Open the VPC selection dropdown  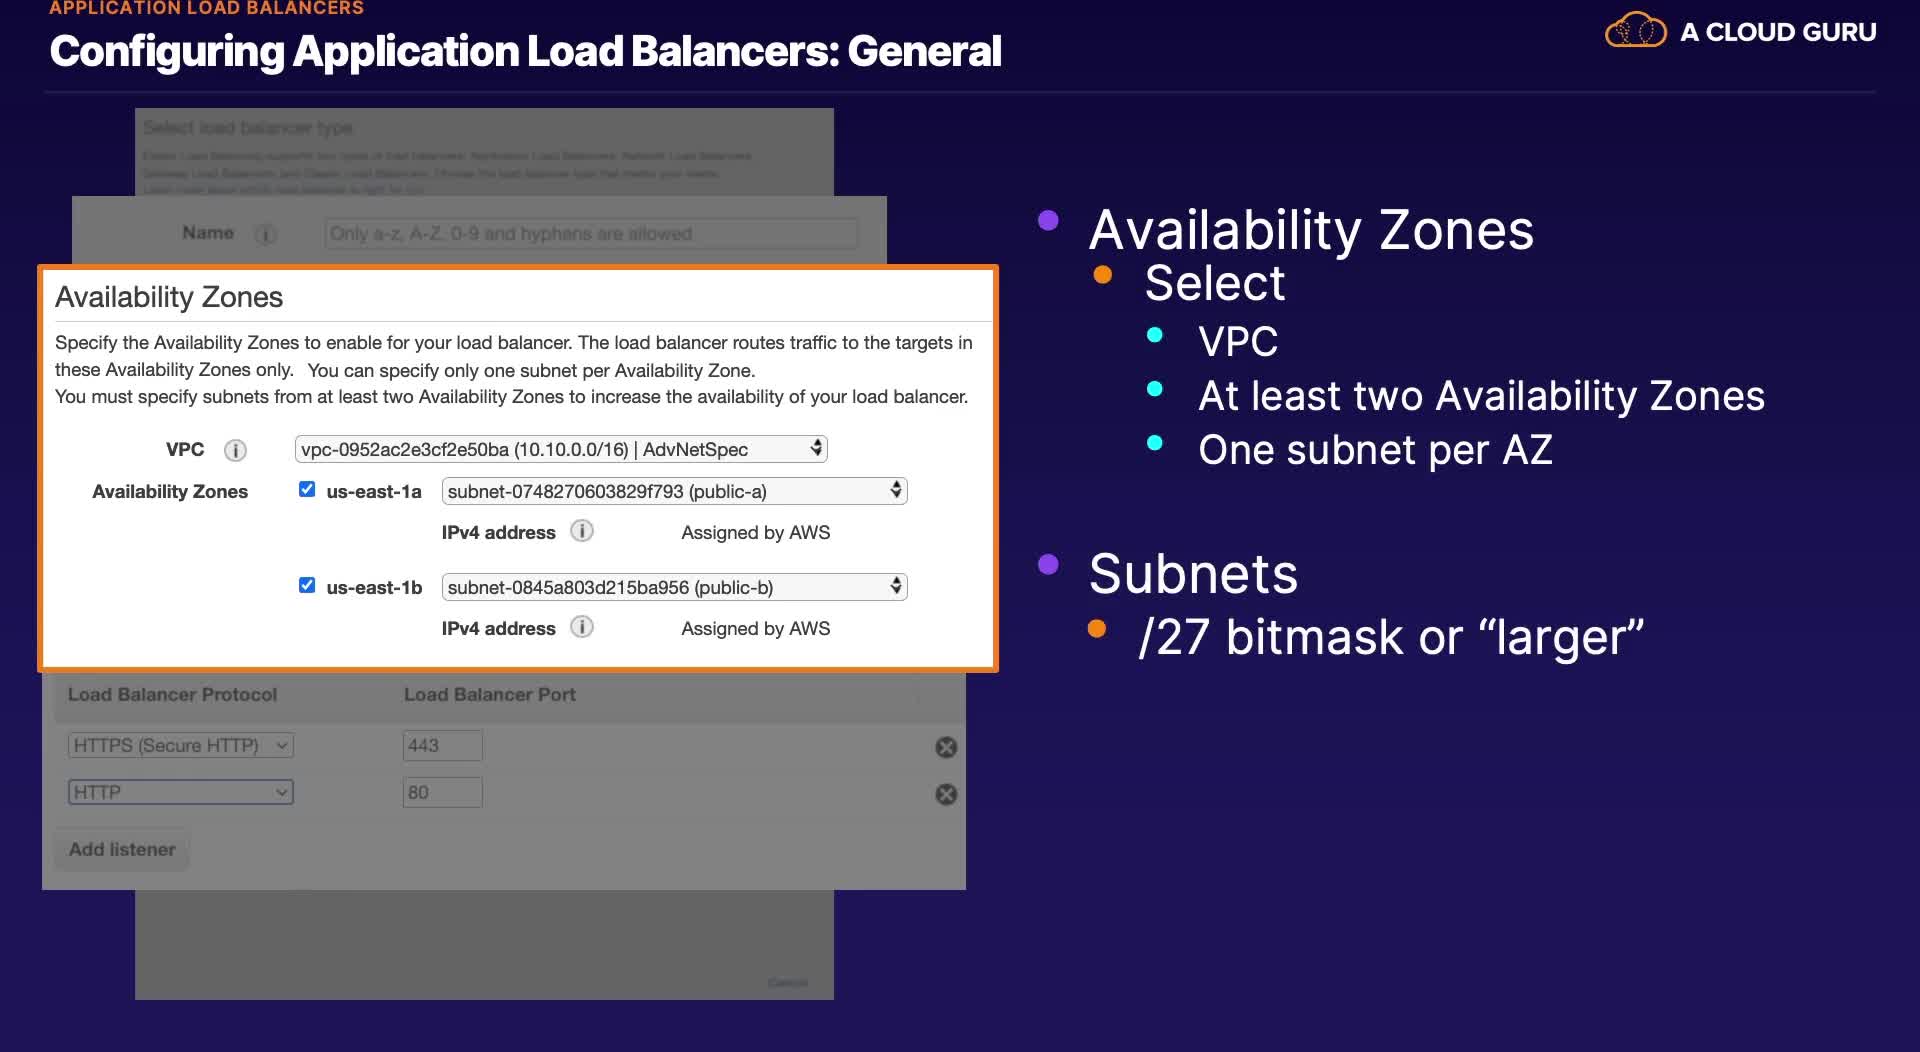coord(561,449)
